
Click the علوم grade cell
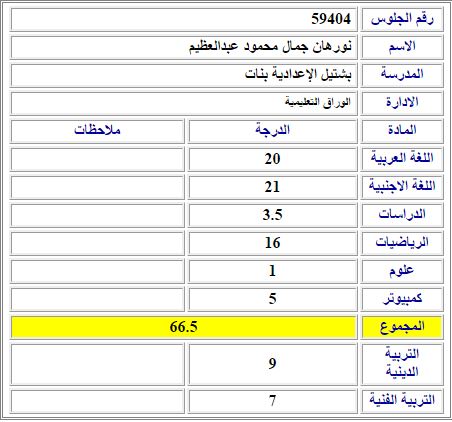[x=273, y=271]
